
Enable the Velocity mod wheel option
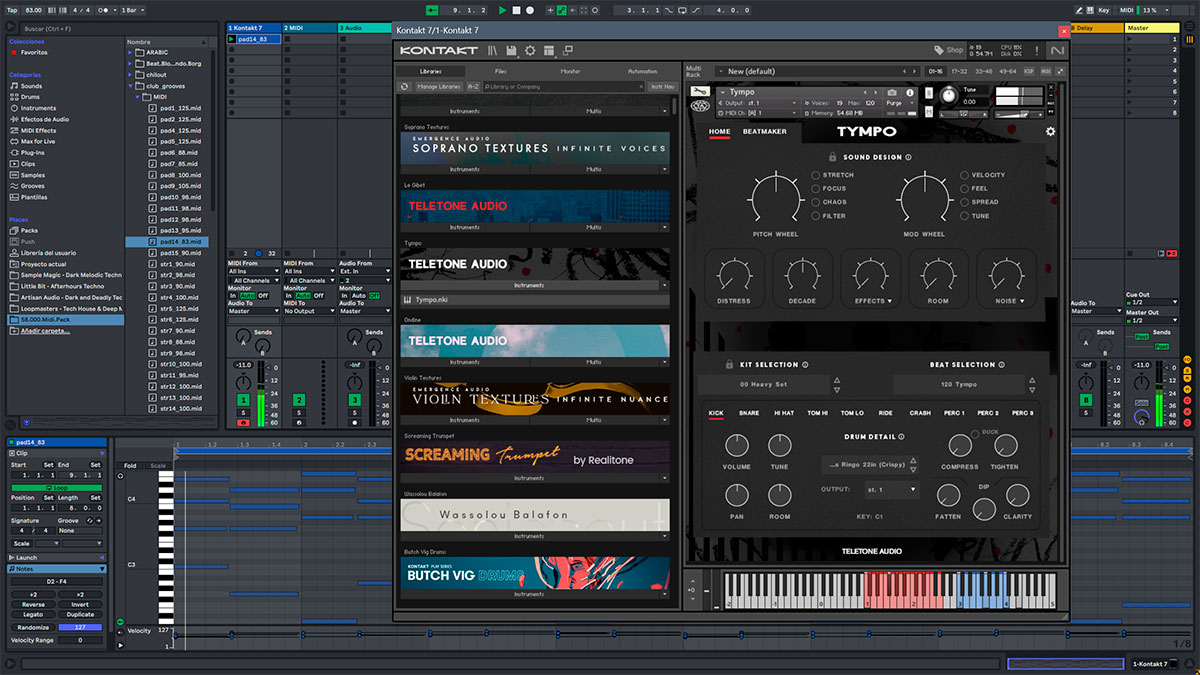[965, 175]
